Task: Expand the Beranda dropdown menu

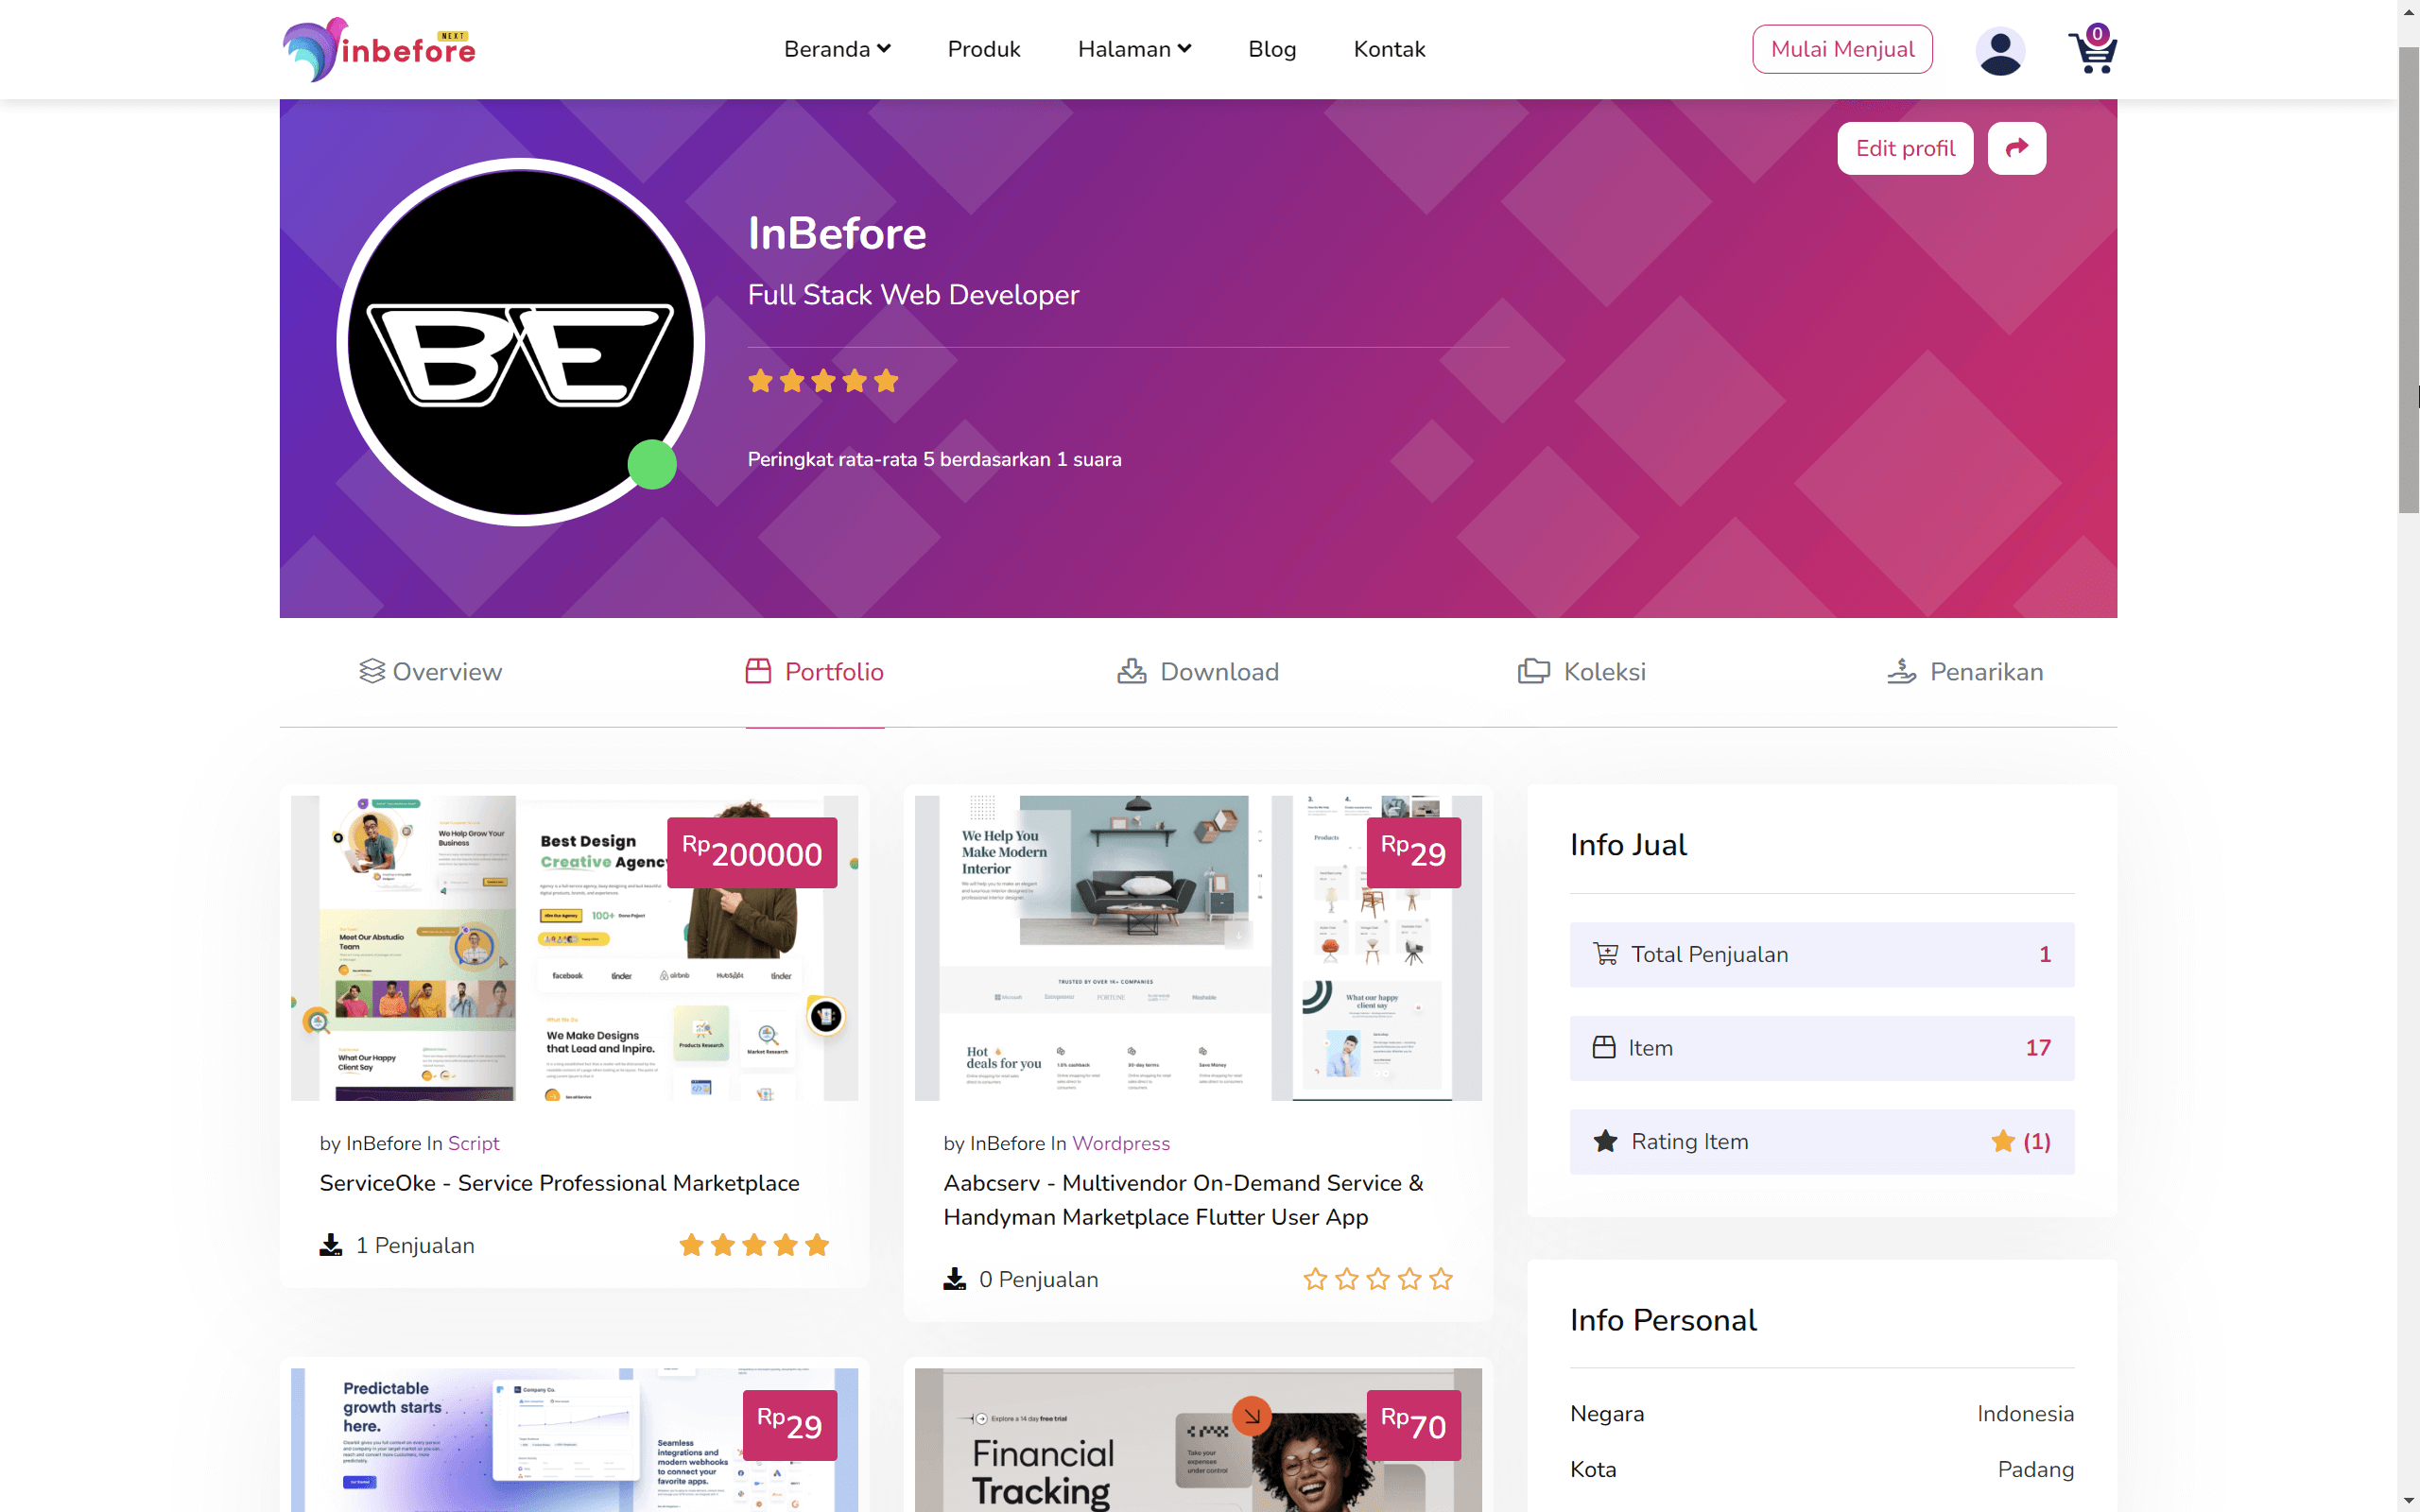Action: (x=837, y=49)
